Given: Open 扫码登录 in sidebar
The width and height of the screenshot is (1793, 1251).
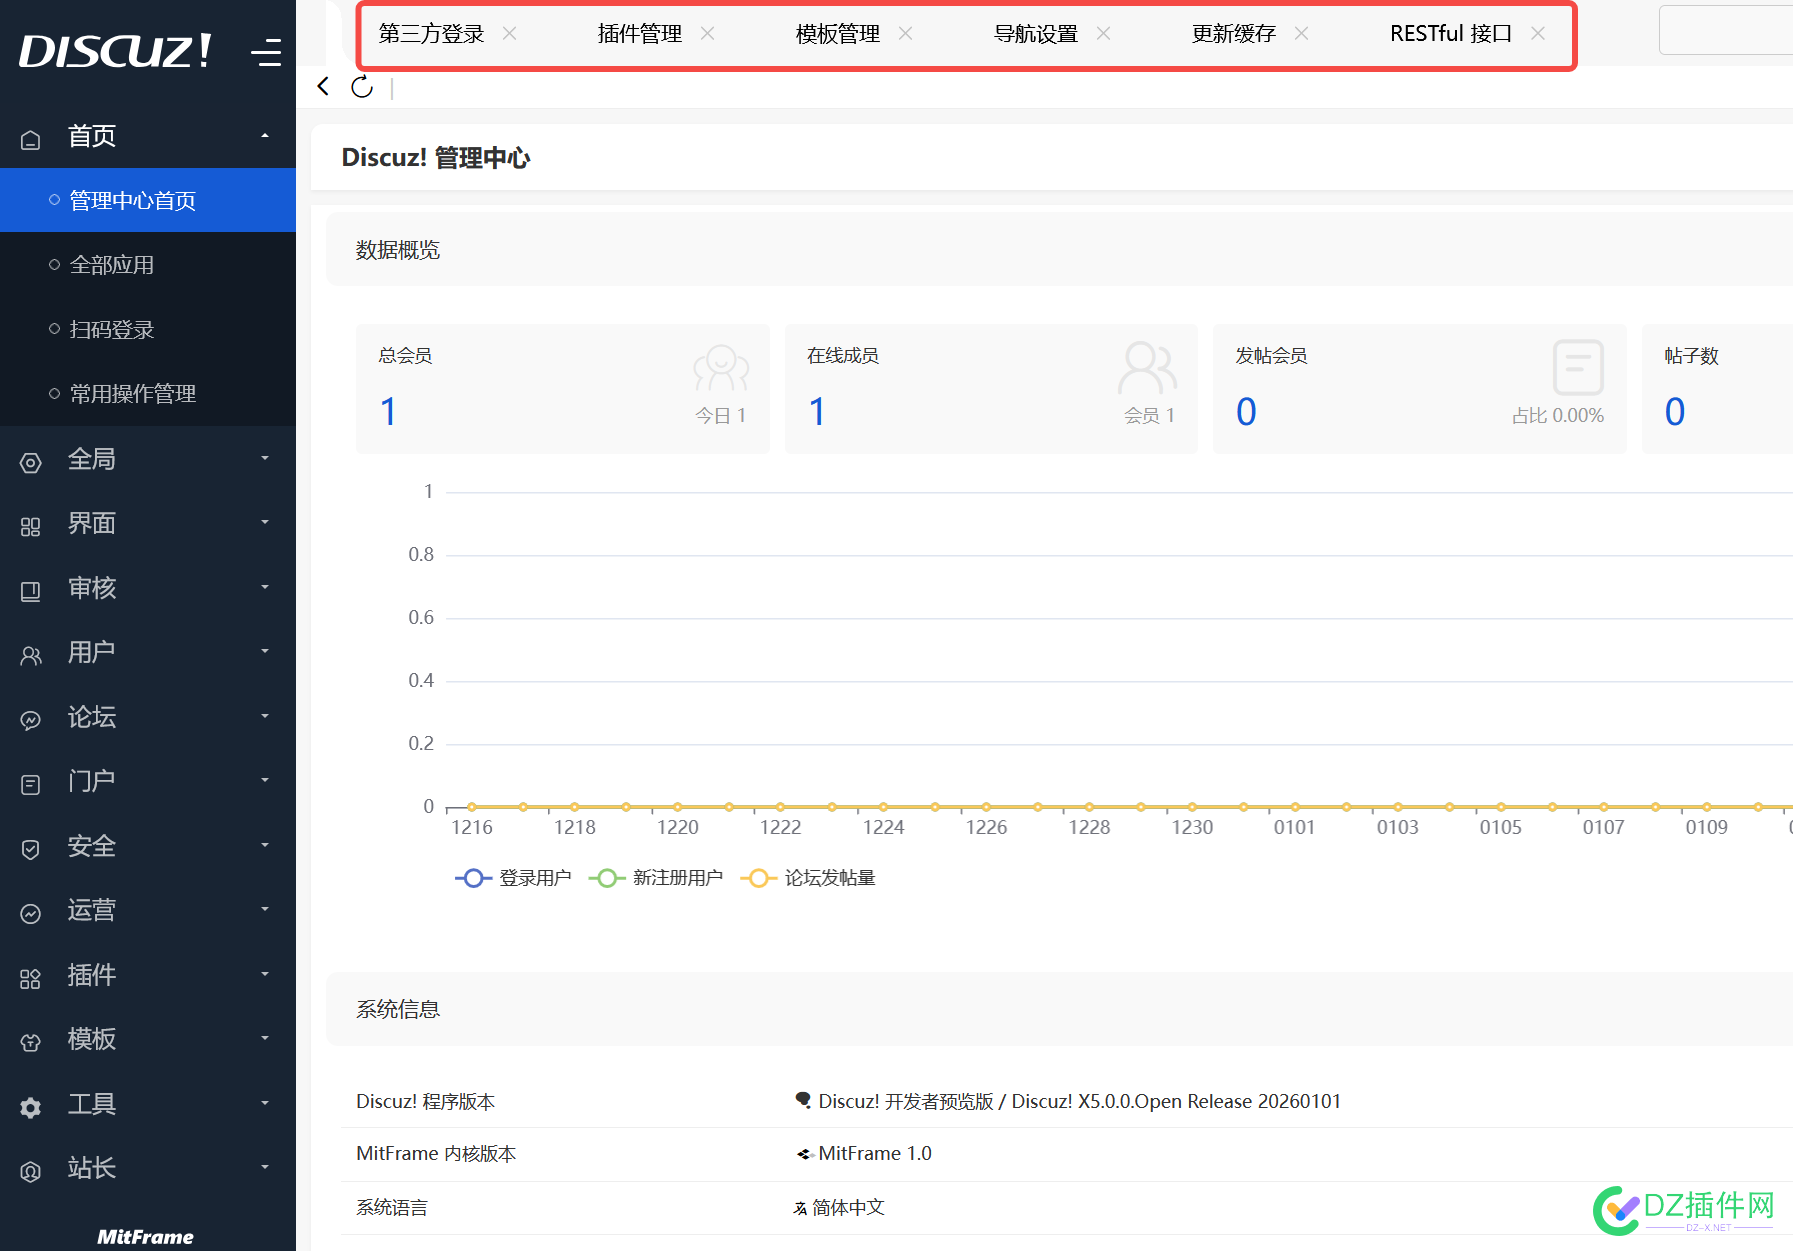Looking at the screenshot, I should click(x=148, y=329).
